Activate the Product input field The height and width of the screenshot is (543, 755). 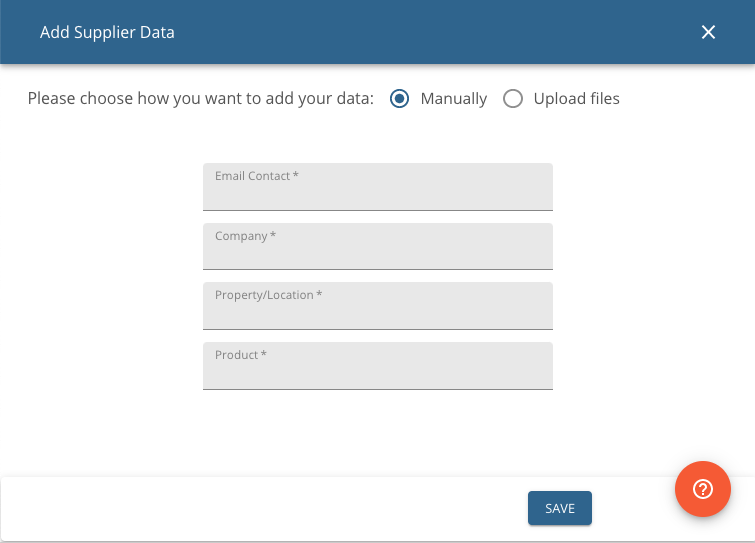(378, 366)
